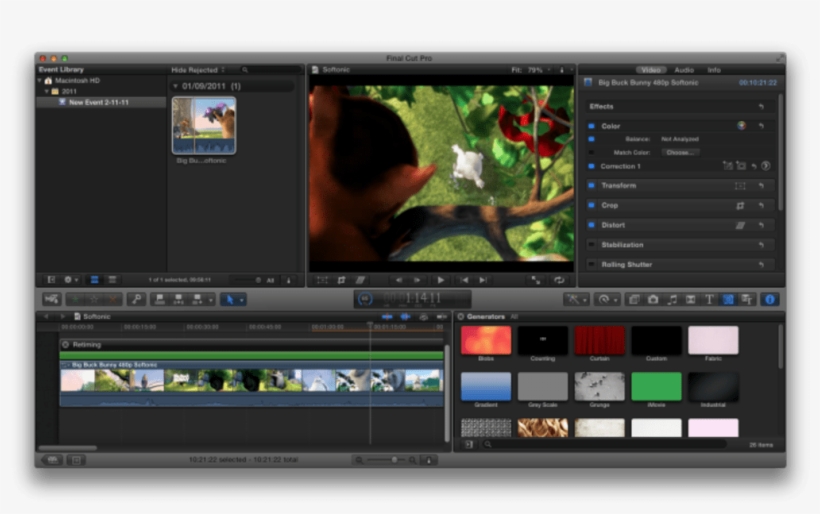
Task: Open the Project Library film reel button
Action: 52,460
